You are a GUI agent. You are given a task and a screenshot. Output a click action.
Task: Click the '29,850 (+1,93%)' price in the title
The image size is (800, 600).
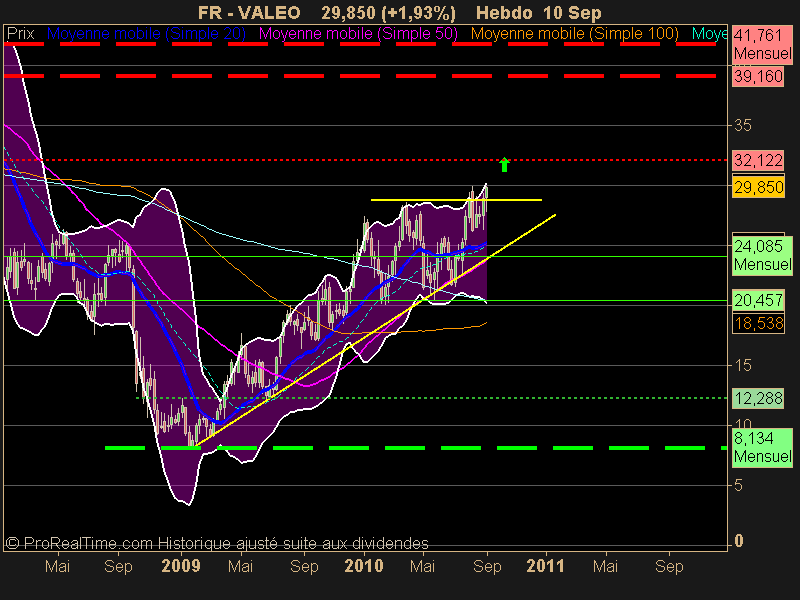[388, 12]
